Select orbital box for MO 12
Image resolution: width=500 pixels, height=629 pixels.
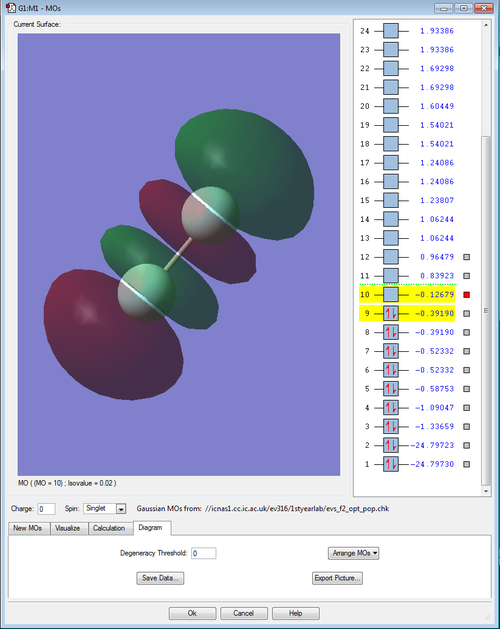point(390,257)
